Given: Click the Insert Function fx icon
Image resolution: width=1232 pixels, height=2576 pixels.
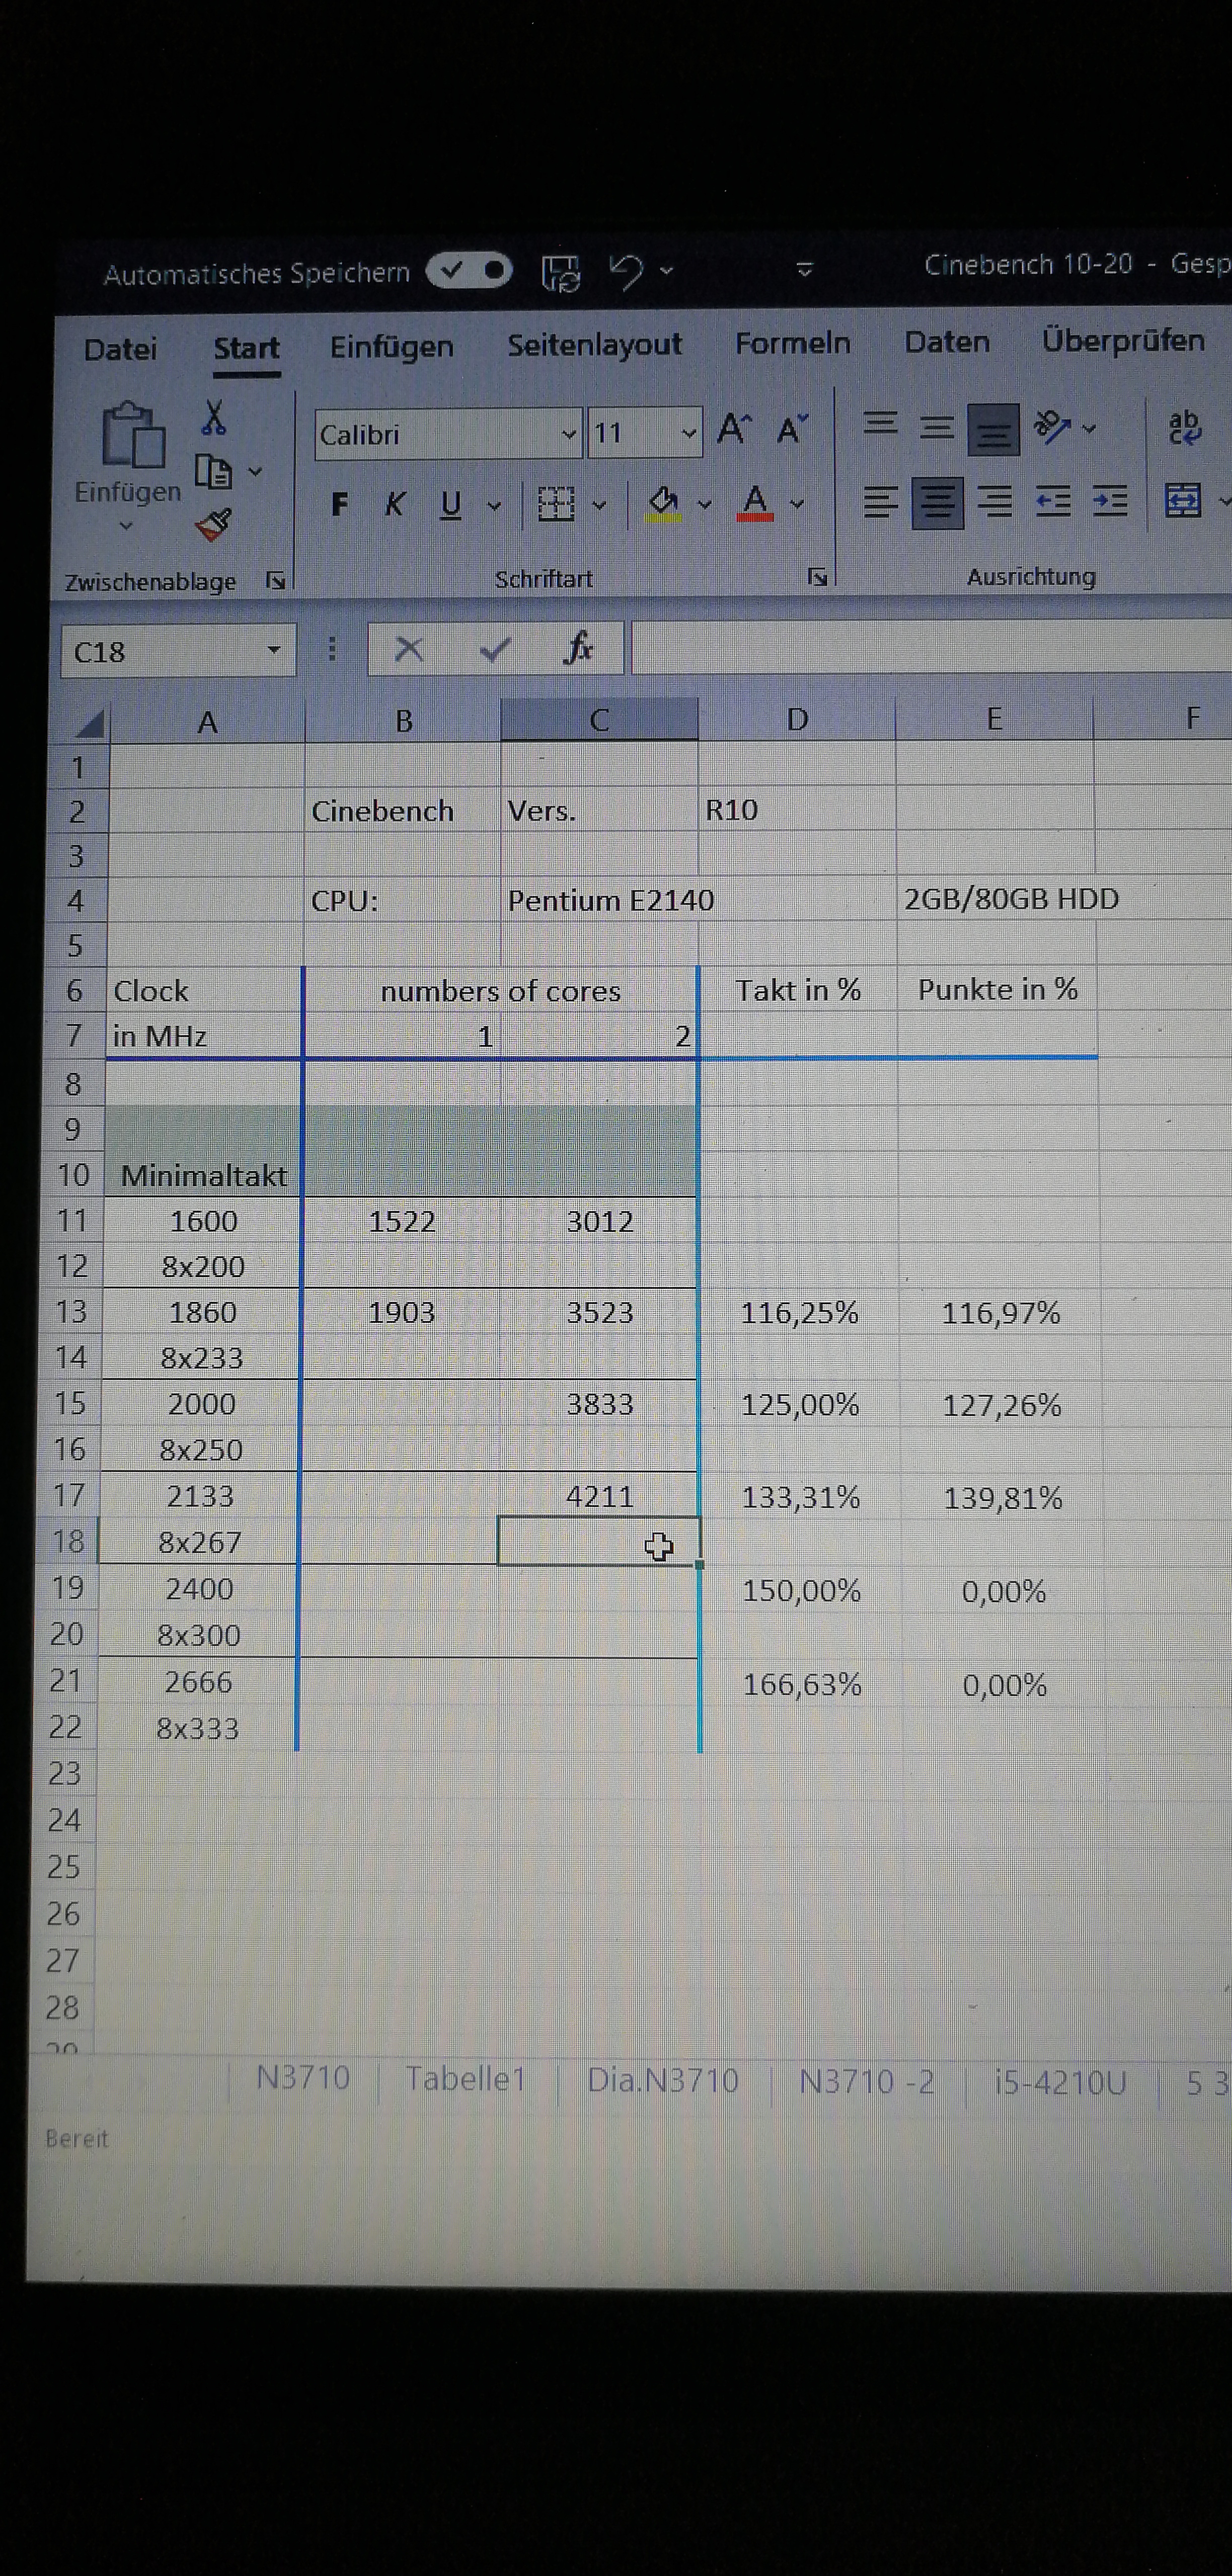Looking at the screenshot, I should [x=578, y=649].
